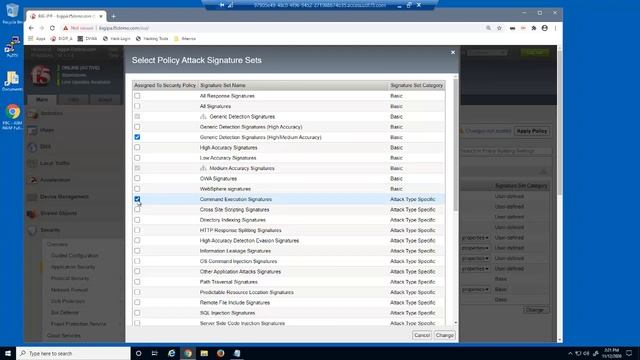This screenshot has width=640, height=360.
Task: Open notification center icon
Action: click(x=629, y=353)
